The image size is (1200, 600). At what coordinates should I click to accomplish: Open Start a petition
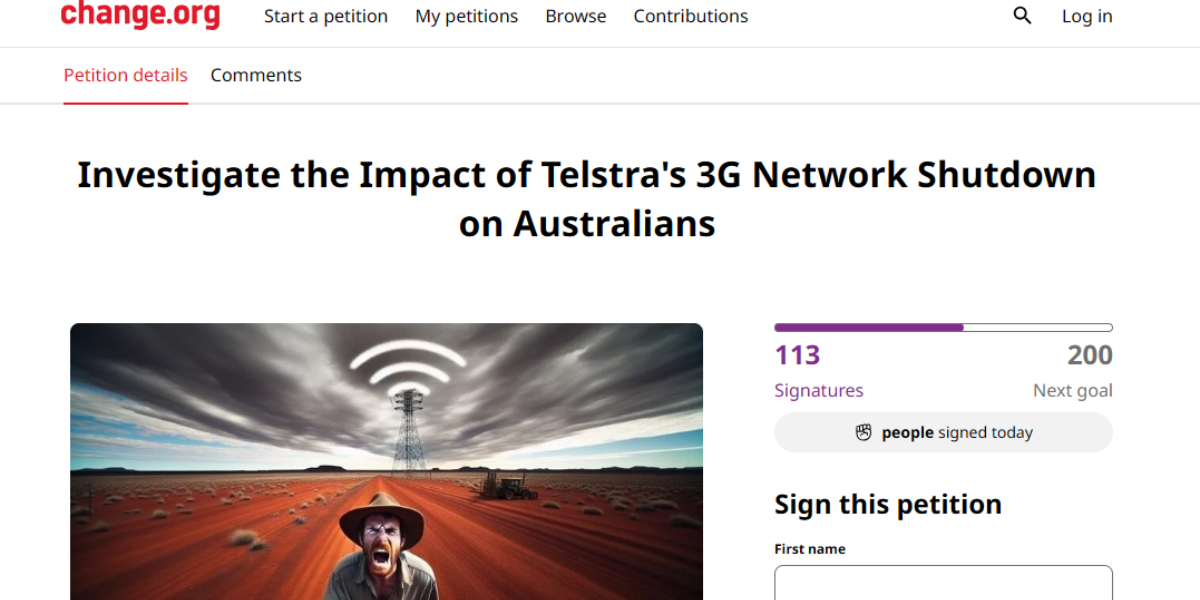coord(326,16)
